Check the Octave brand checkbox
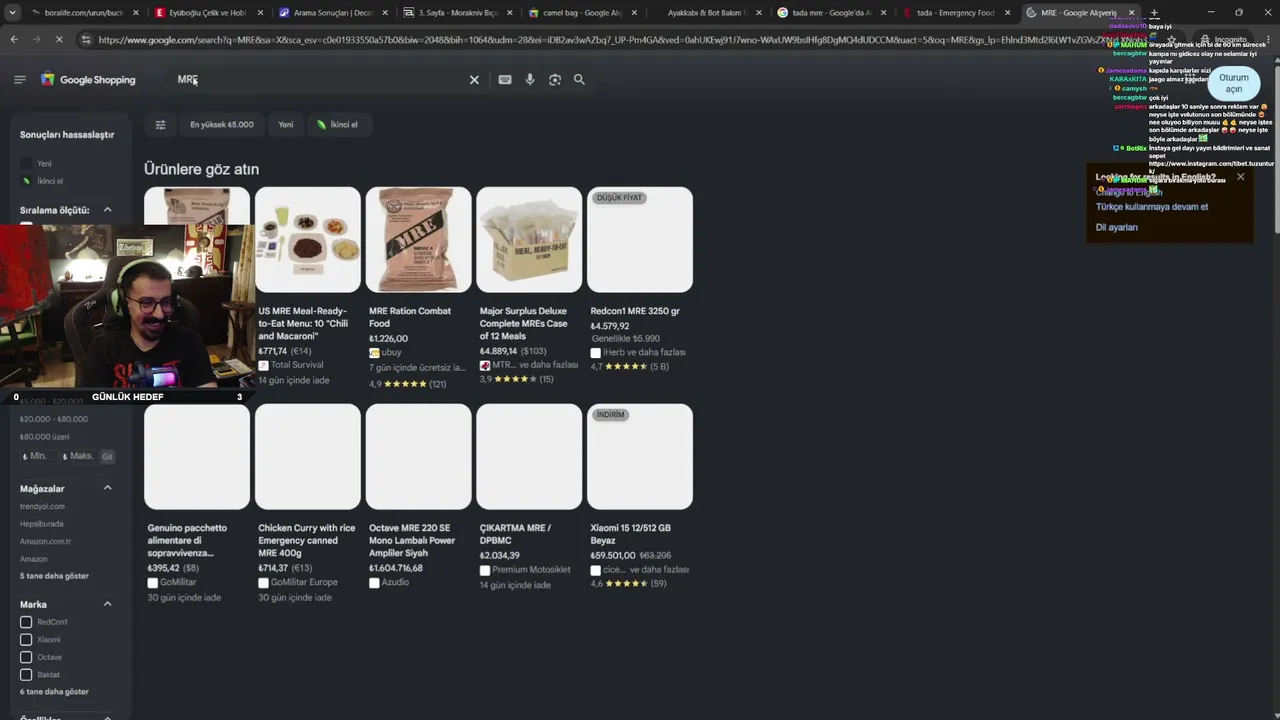1280x720 pixels. coord(26,657)
